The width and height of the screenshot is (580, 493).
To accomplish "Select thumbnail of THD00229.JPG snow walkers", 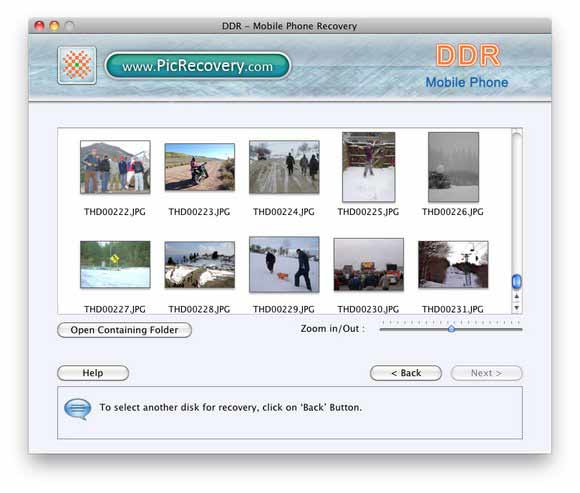I will [284, 264].
